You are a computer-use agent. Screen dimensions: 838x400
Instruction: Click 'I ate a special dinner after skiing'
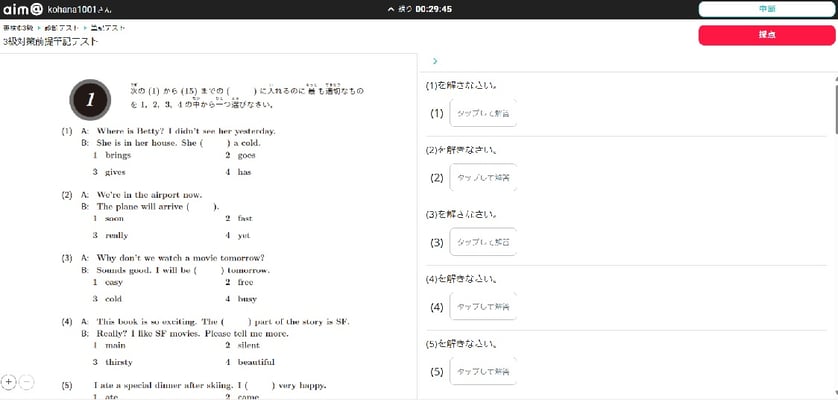[x=163, y=385]
